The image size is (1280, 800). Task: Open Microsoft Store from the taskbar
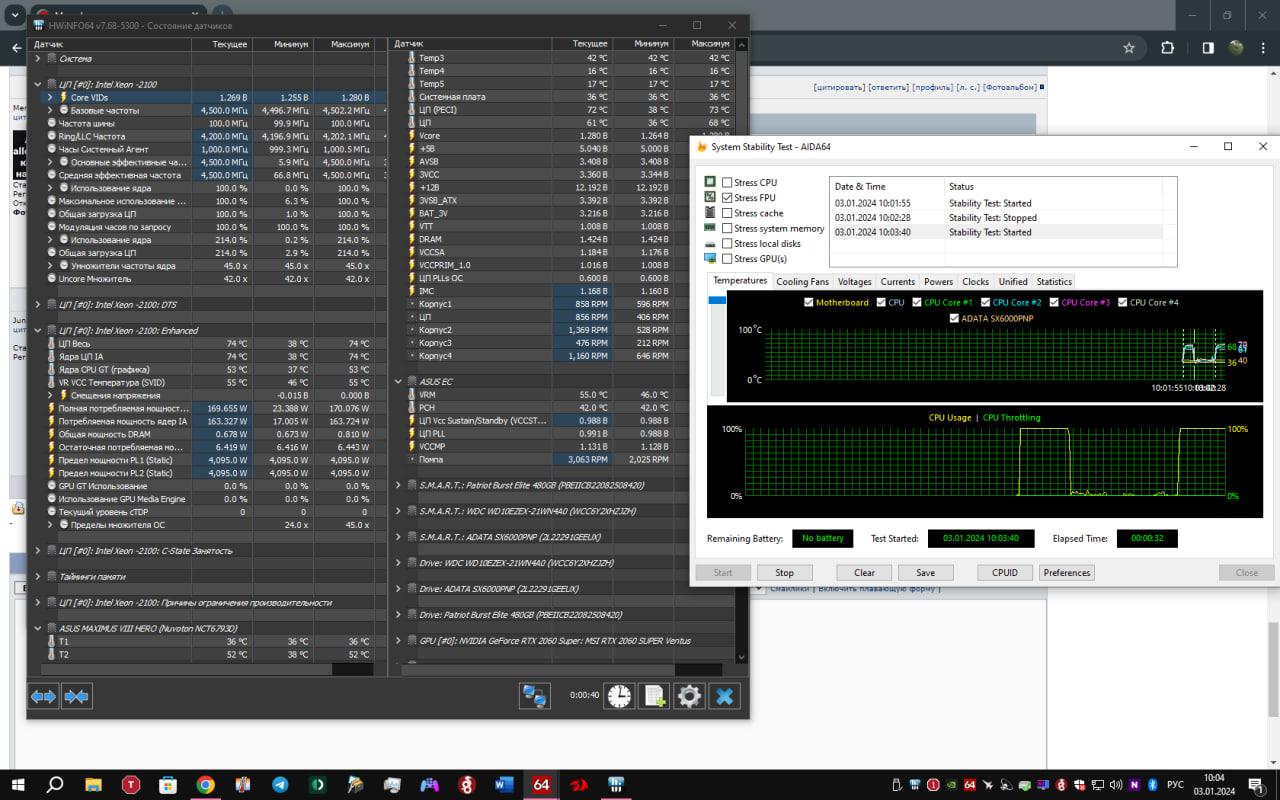168,785
